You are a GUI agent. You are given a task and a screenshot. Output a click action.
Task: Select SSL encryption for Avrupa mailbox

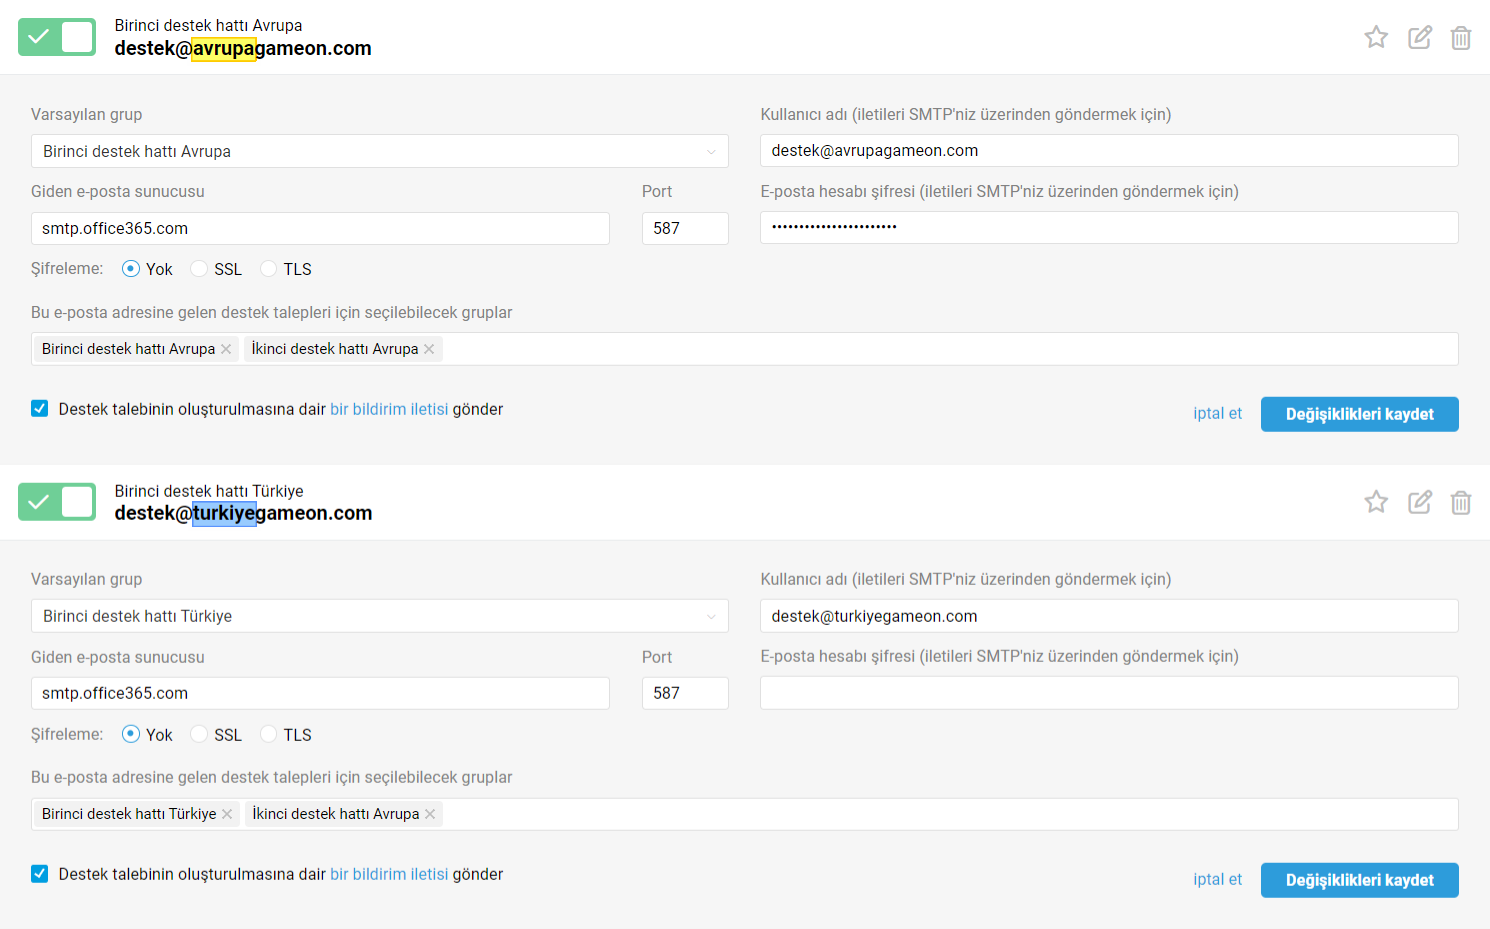click(199, 269)
